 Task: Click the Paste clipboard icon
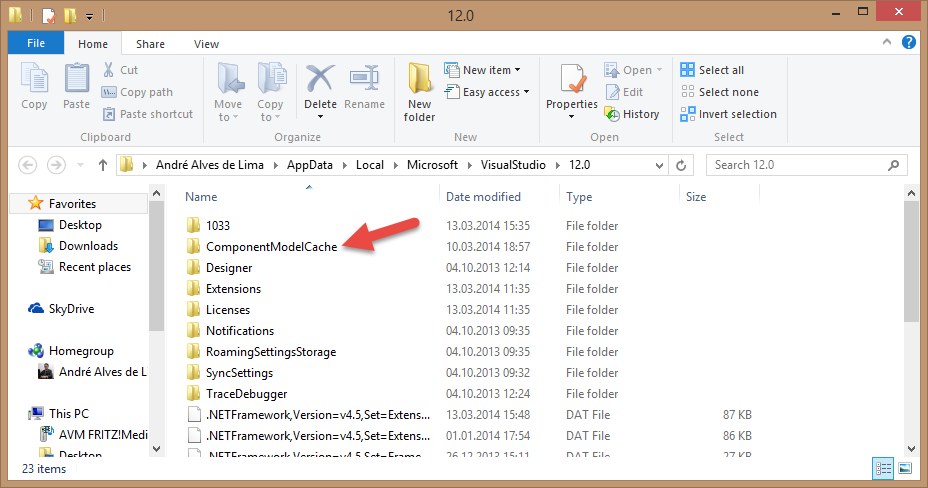pos(76,78)
